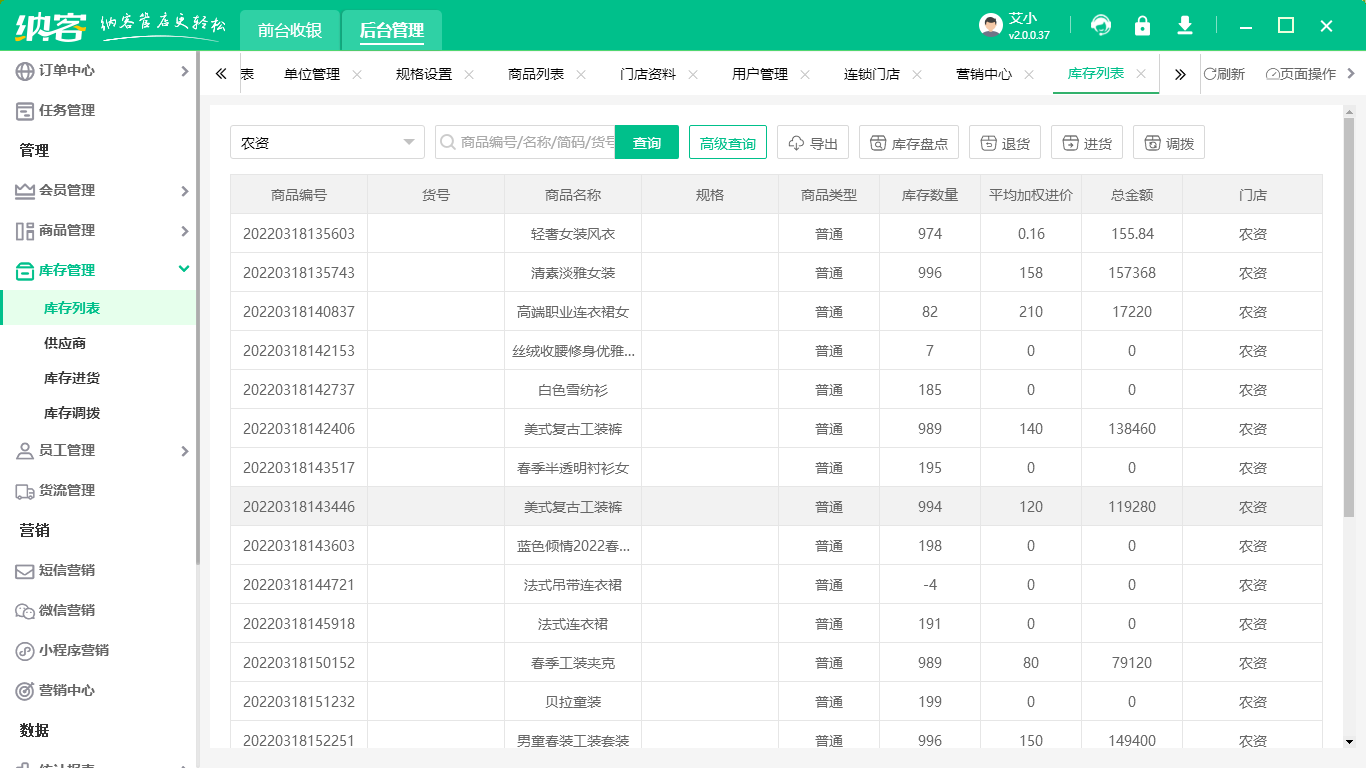This screenshot has height=768, width=1366.
Task: Close the 用户管理 tab
Action: click(x=805, y=74)
